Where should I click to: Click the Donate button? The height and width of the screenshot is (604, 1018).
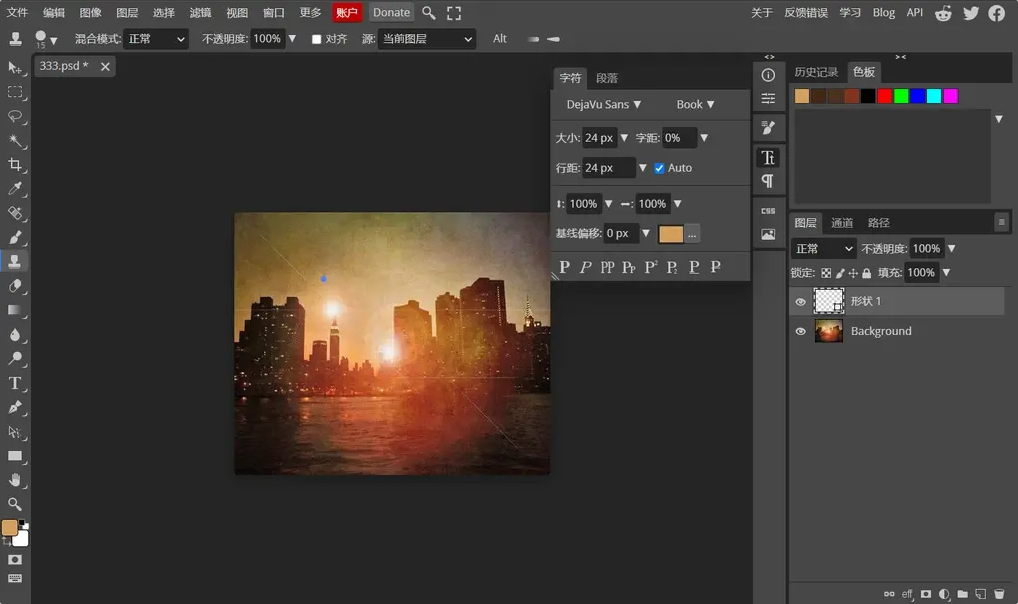pyautogui.click(x=391, y=12)
